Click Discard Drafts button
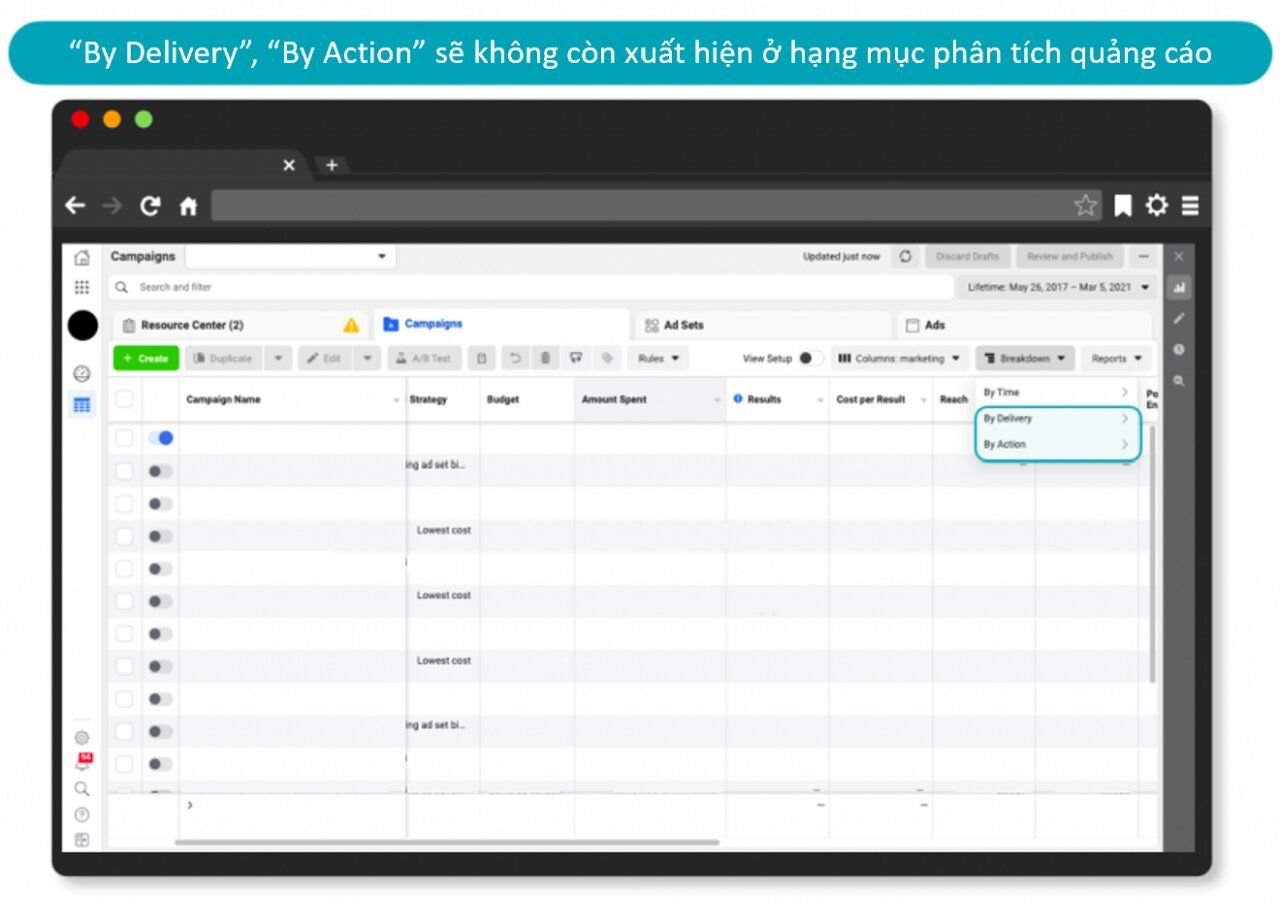The image size is (1280, 919). pyautogui.click(x=967, y=257)
